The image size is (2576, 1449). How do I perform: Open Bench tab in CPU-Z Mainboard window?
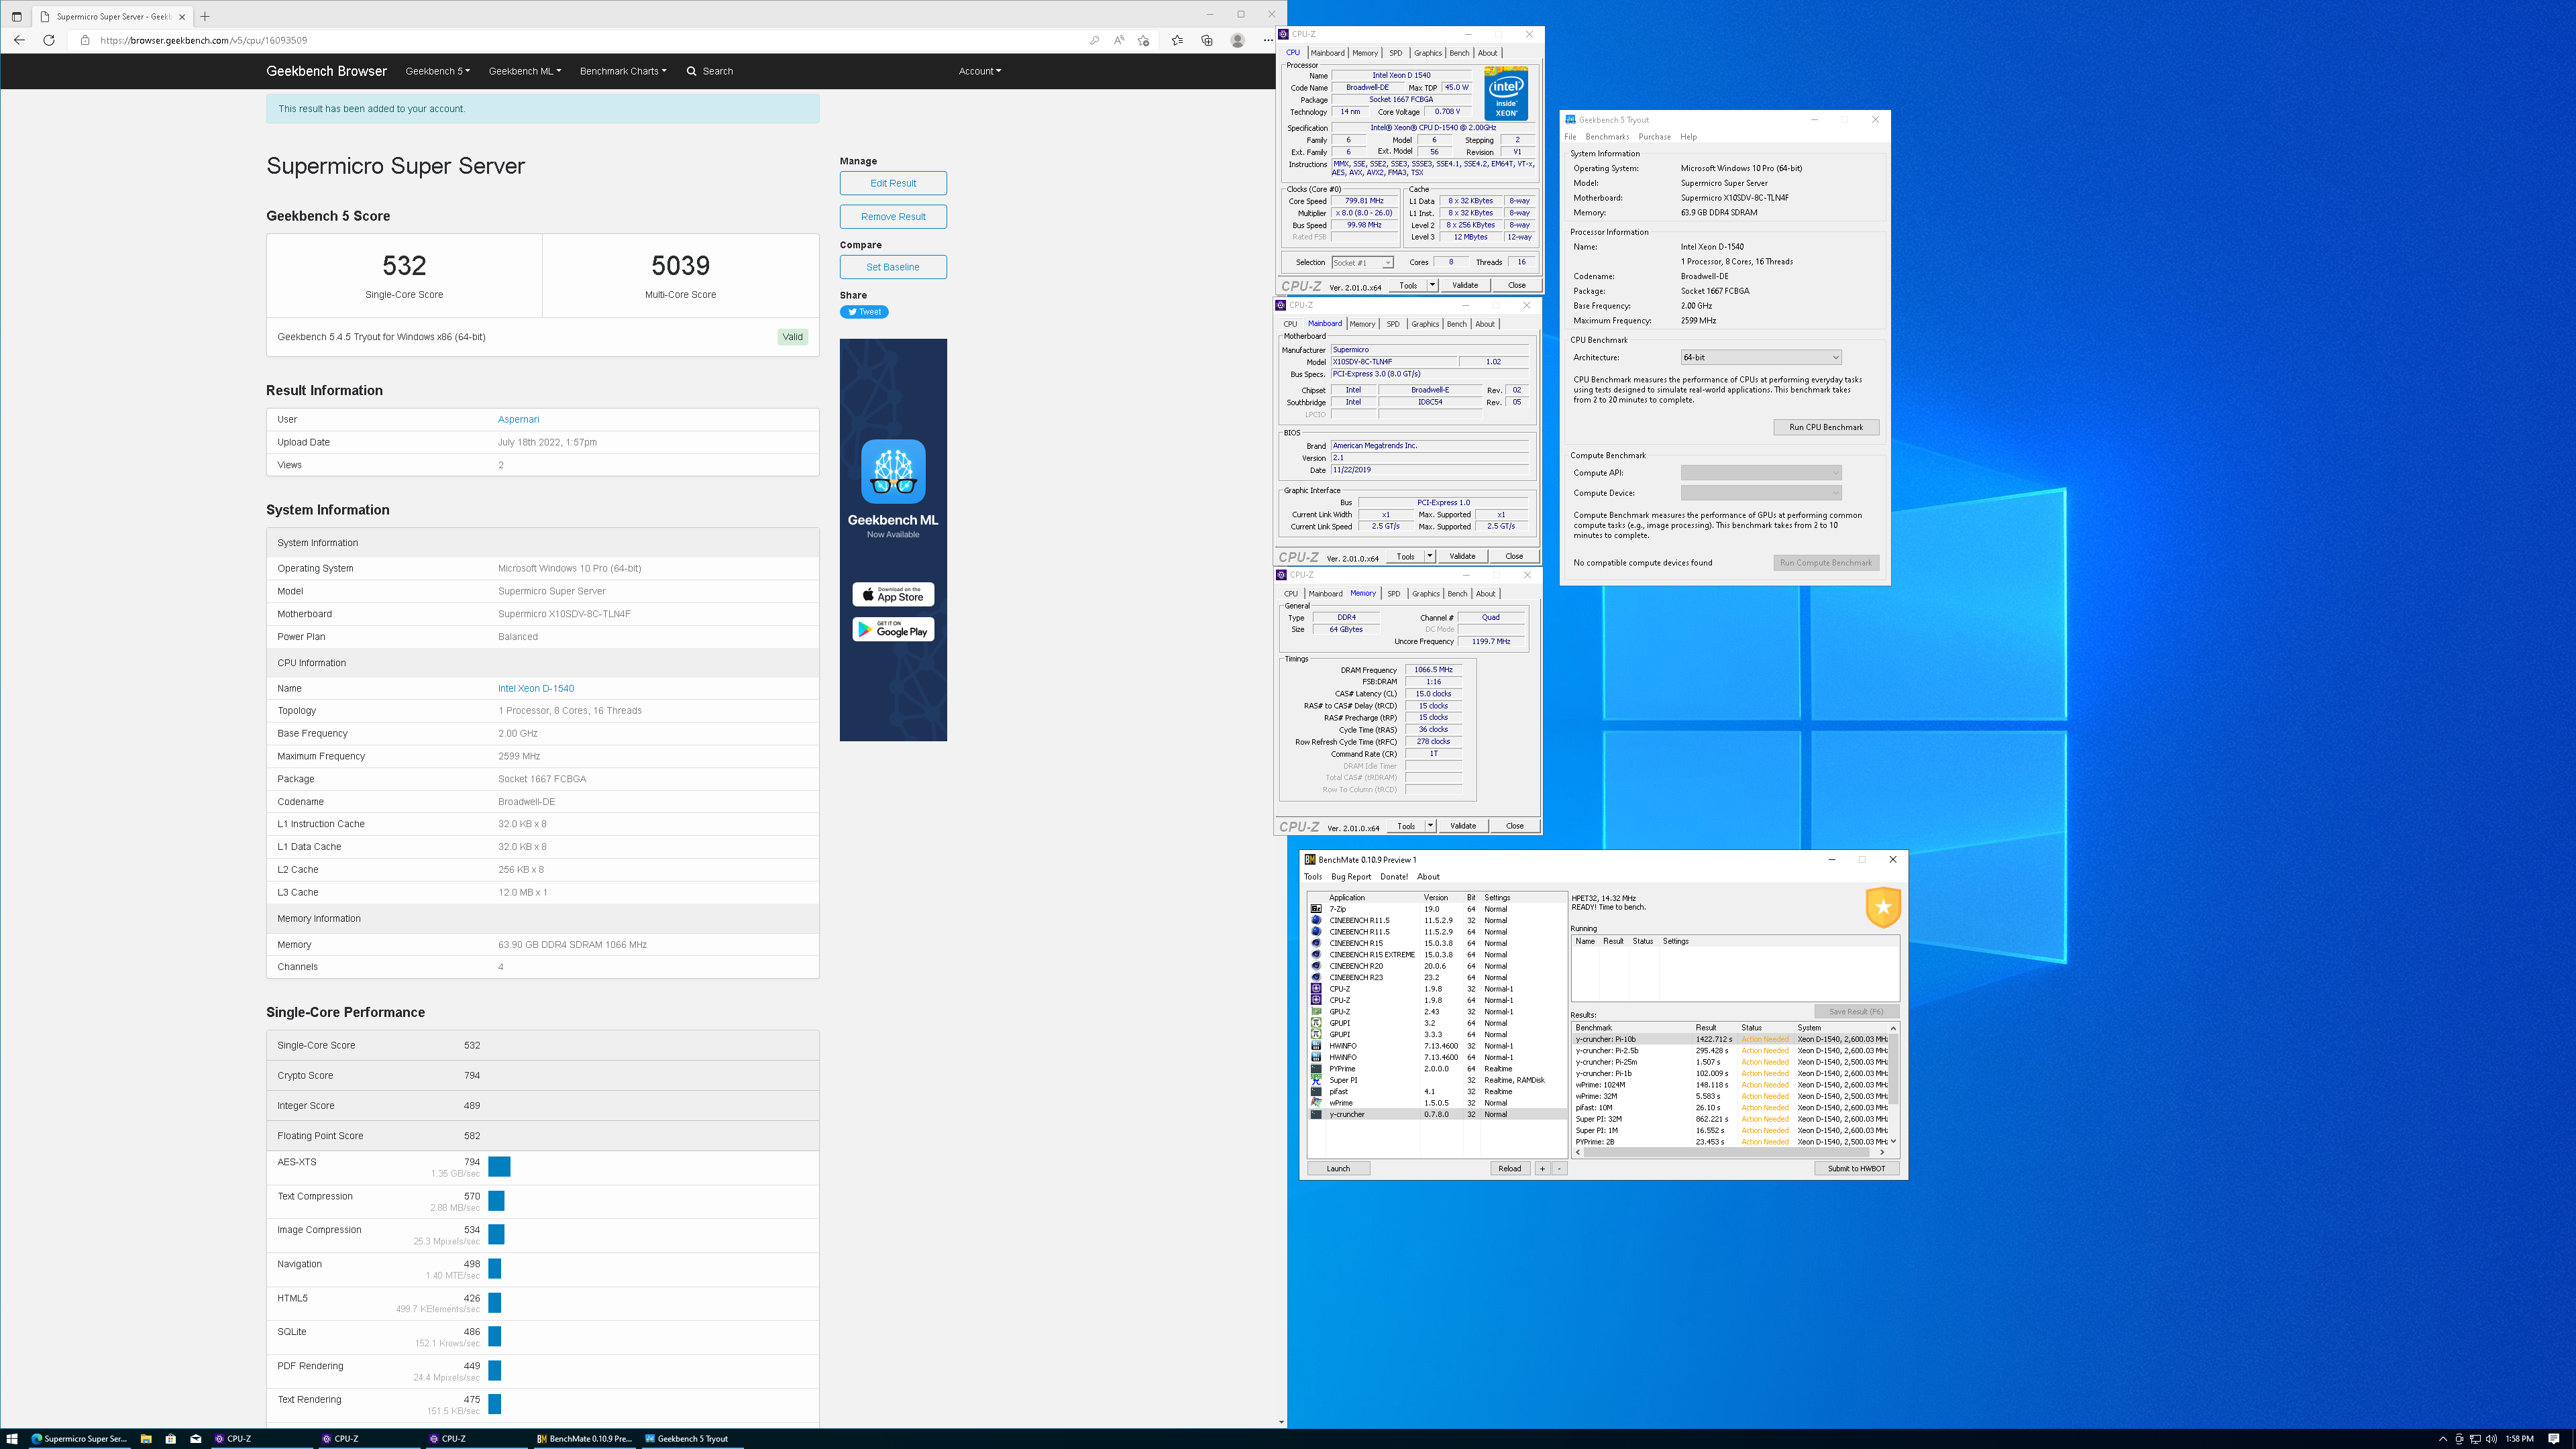pyautogui.click(x=1456, y=324)
